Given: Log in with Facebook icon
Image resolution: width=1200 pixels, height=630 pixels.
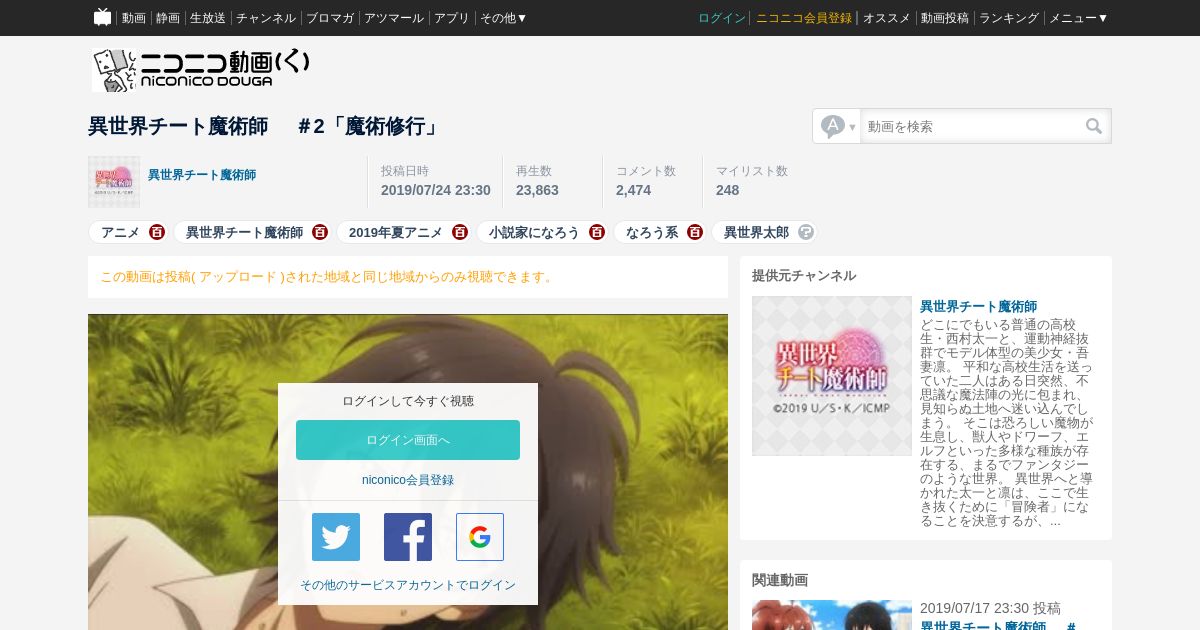Looking at the screenshot, I should pyautogui.click(x=408, y=537).
